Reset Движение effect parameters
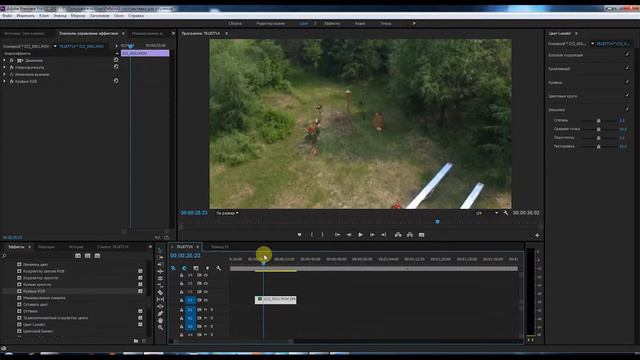This screenshot has width=640, height=360. [116, 60]
